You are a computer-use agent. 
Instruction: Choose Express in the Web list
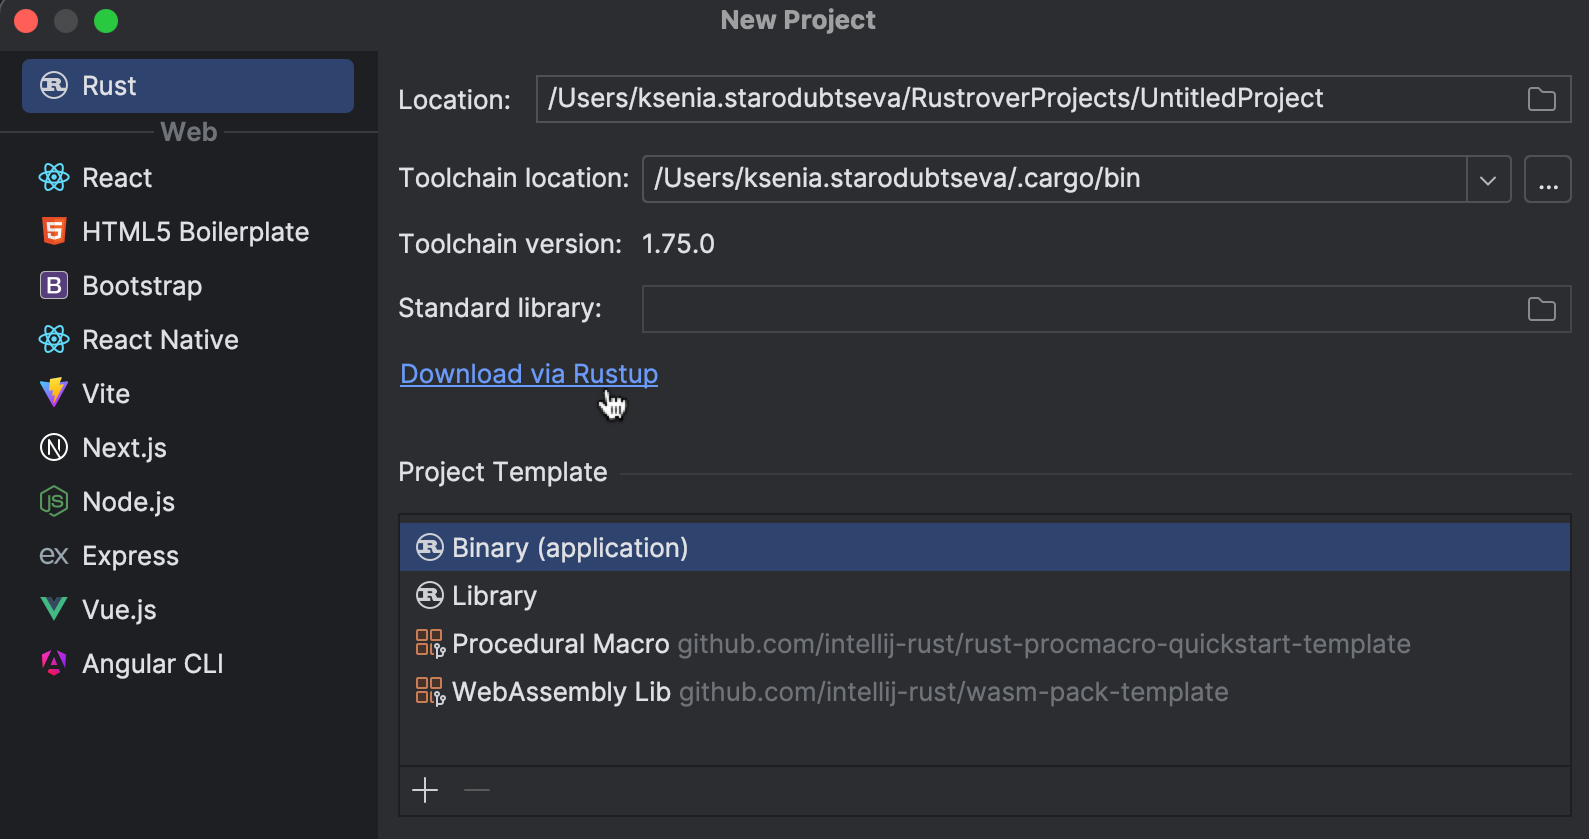(130, 556)
